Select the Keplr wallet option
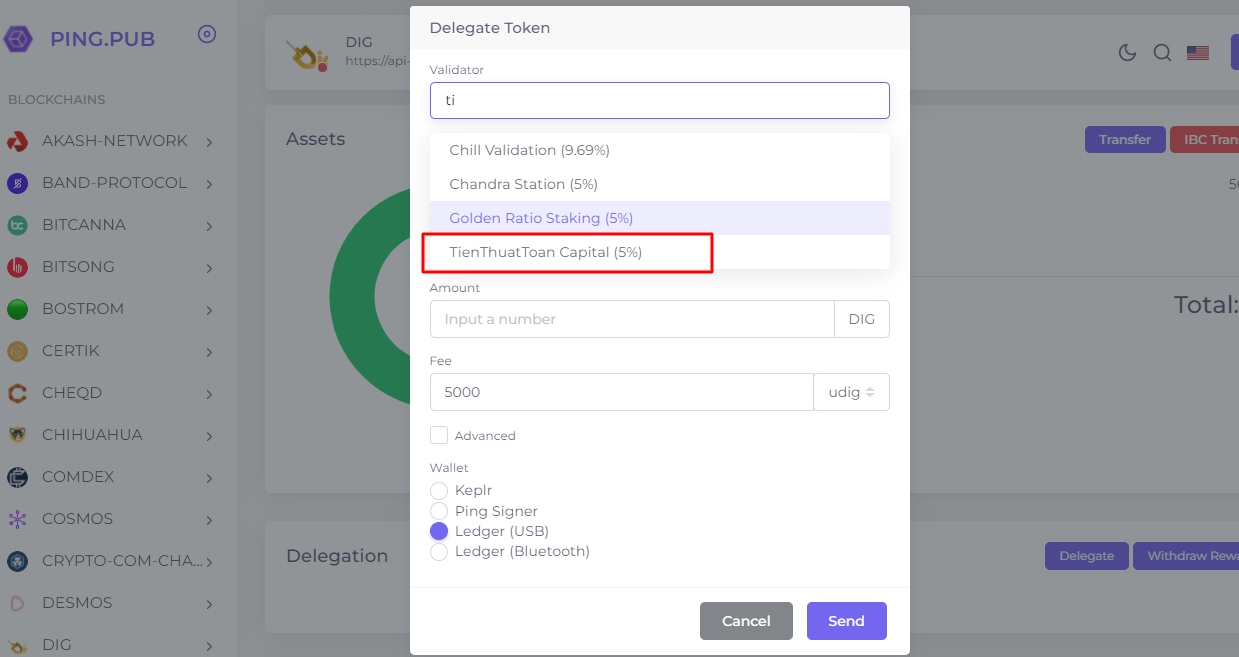The image size is (1239, 657). (439, 490)
